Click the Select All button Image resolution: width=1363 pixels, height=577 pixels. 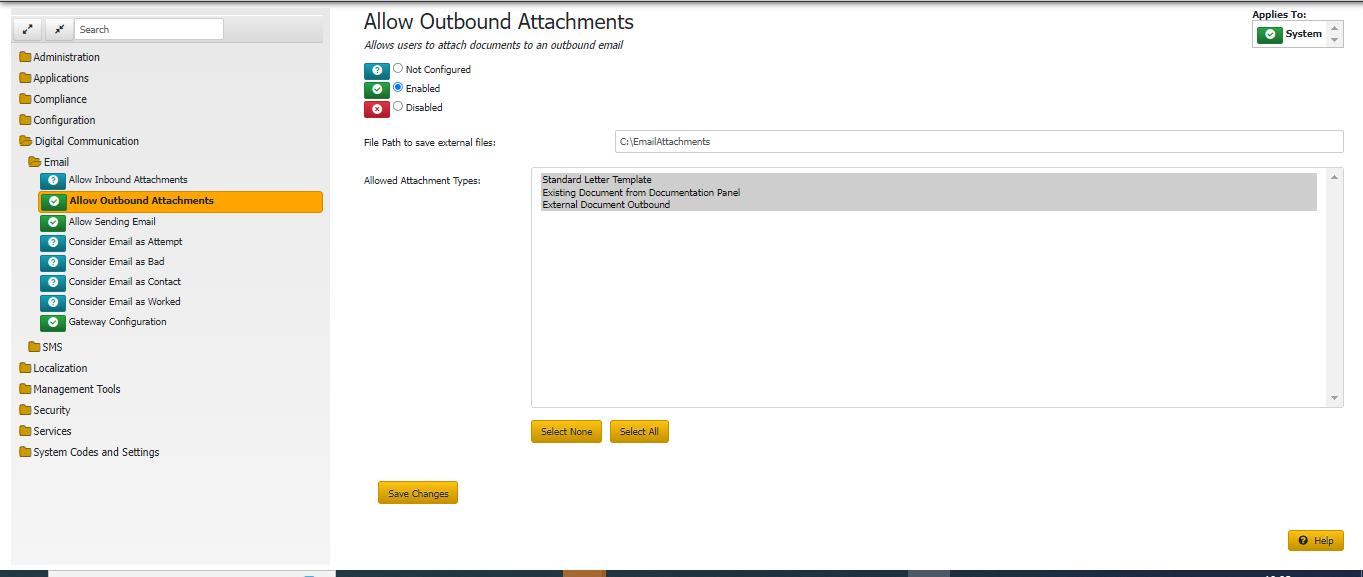639,431
